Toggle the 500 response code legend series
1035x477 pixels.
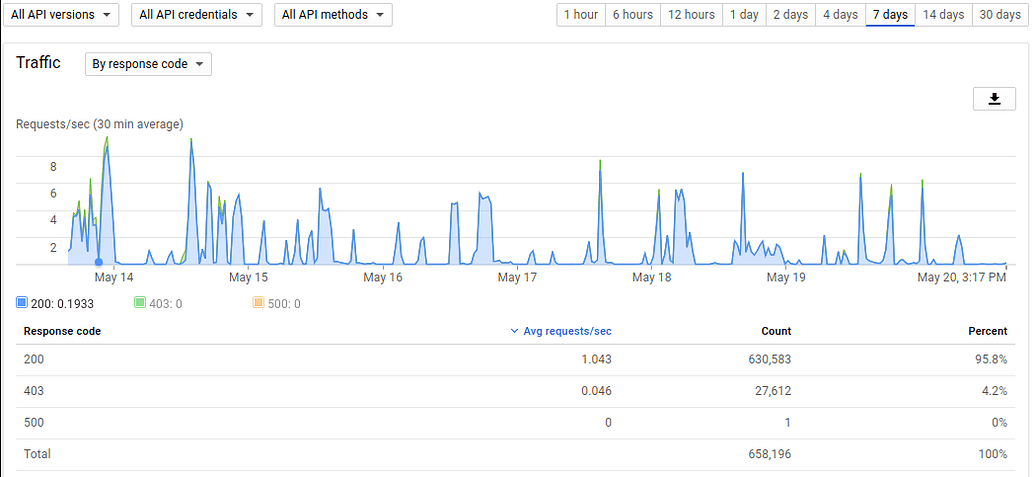coord(258,303)
